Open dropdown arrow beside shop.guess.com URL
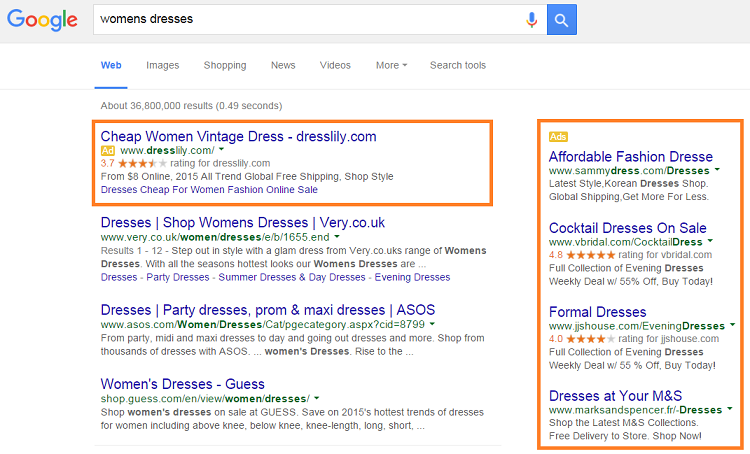The width and height of the screenshot is (750, 454). pos(317,398)
